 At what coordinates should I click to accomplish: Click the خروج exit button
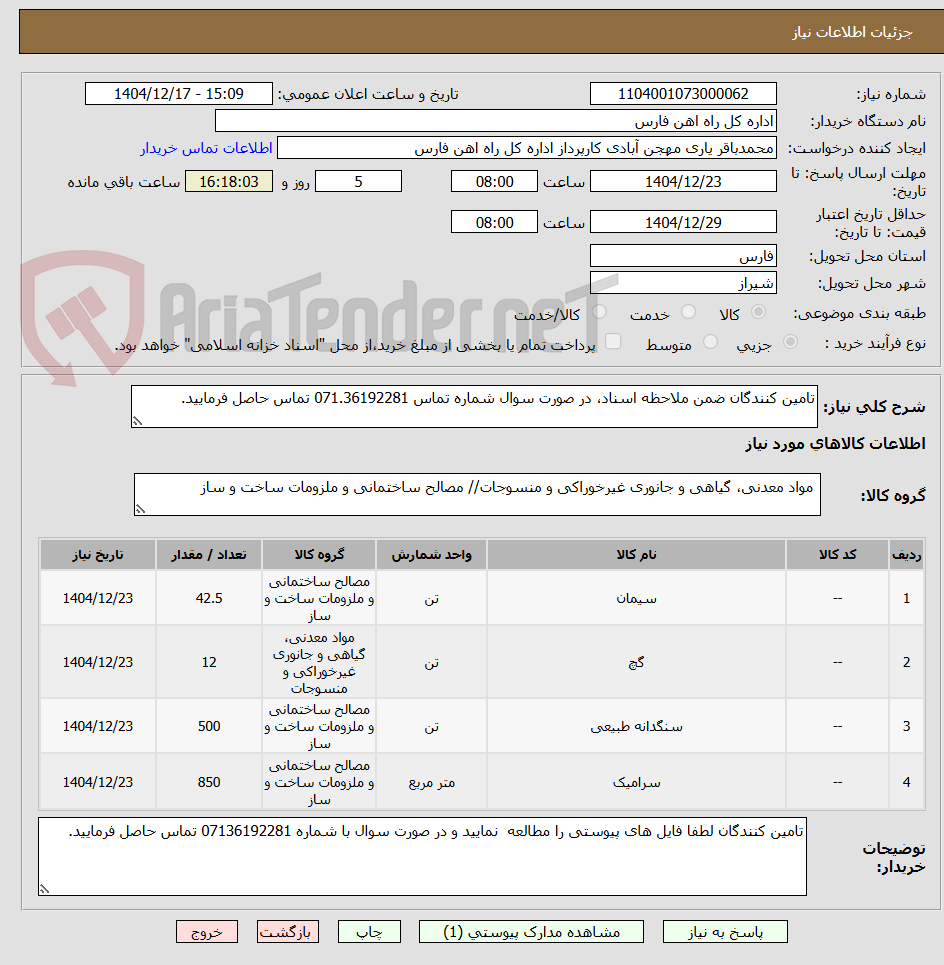207,932
